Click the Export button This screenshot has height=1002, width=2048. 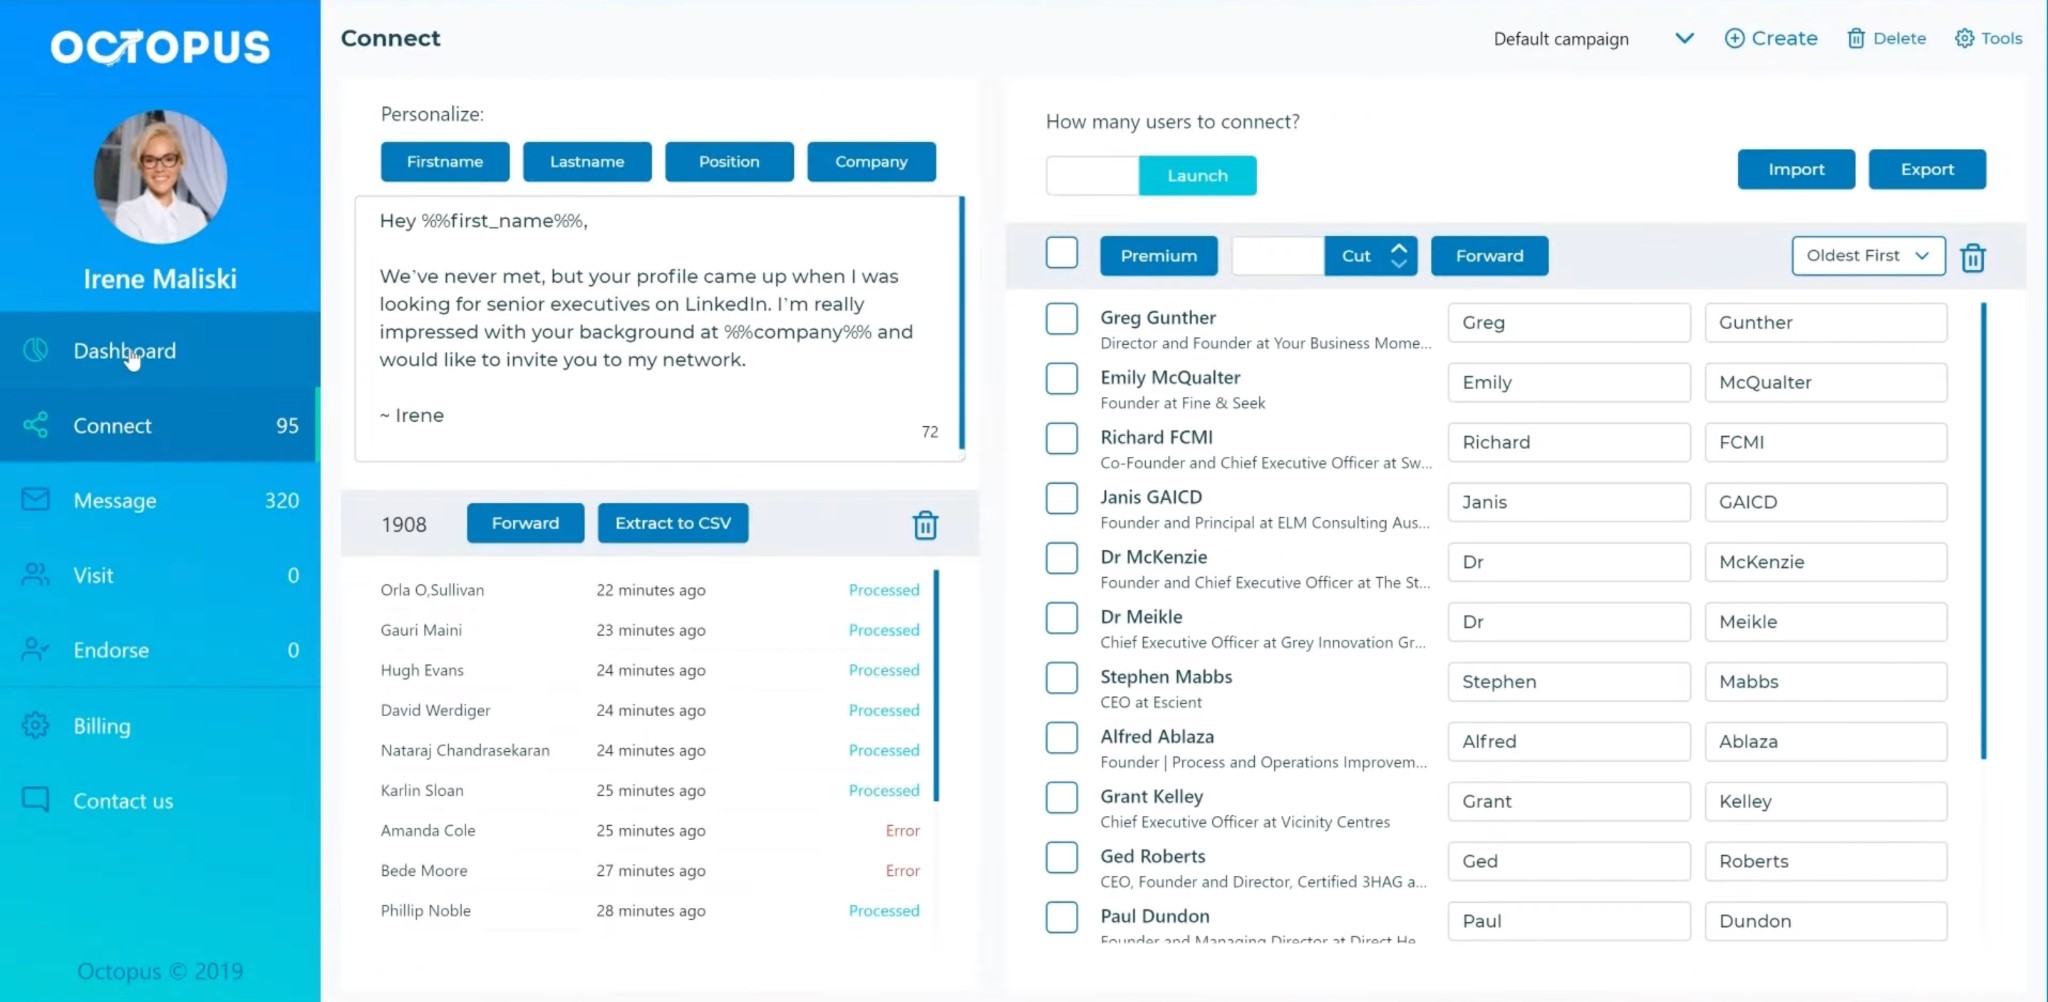click(x=1928, y=170)
